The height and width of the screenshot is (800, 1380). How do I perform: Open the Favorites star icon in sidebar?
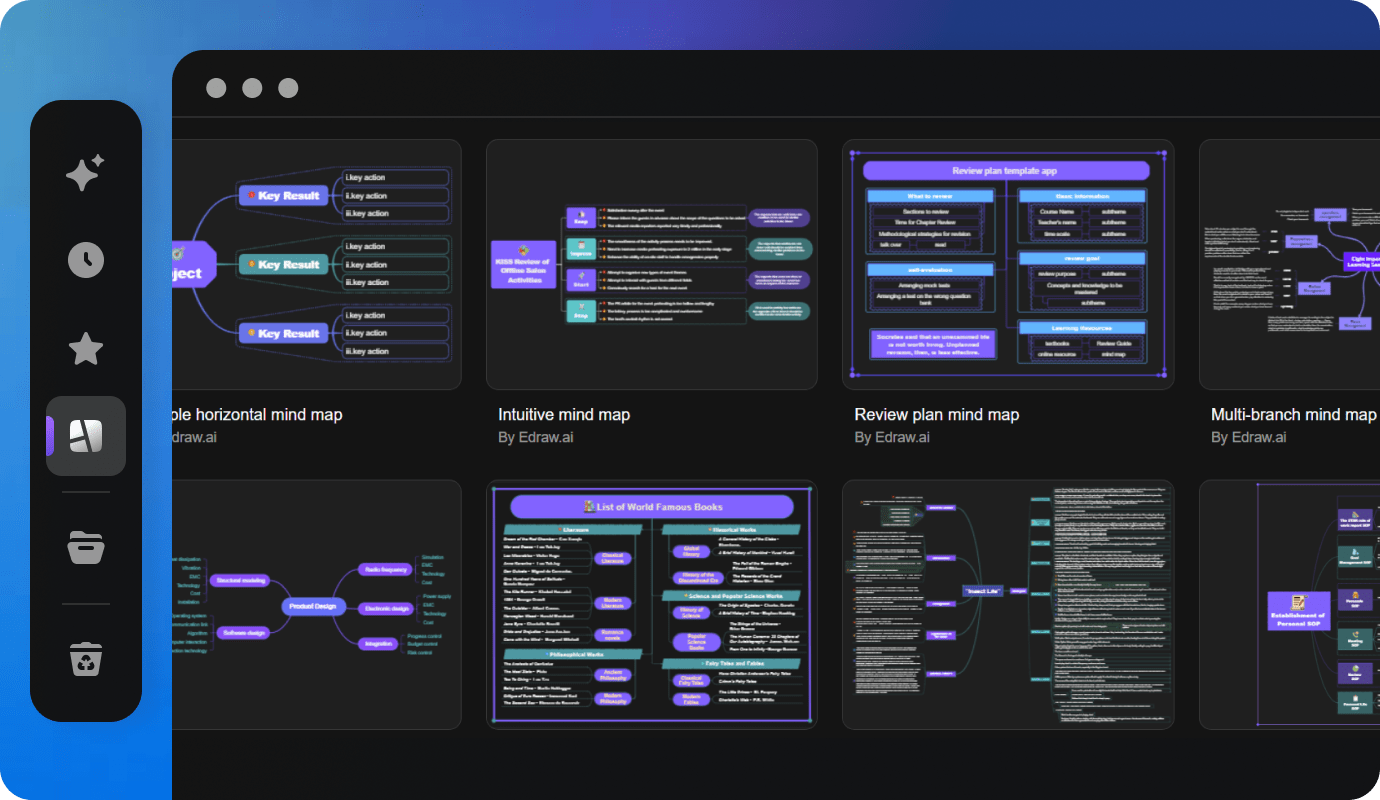coord(86,349)
